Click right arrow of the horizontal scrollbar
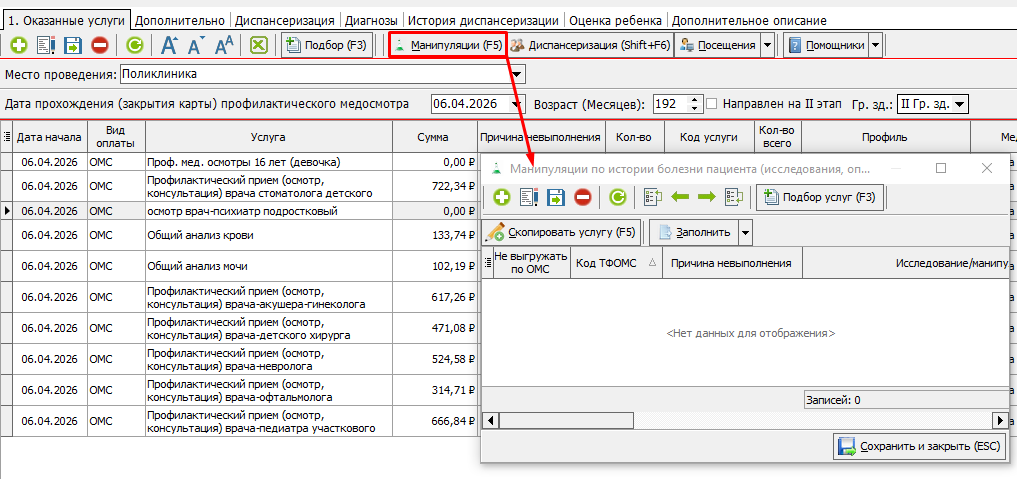Viewport: 1017px width, 479px height. tap(999, 421)
